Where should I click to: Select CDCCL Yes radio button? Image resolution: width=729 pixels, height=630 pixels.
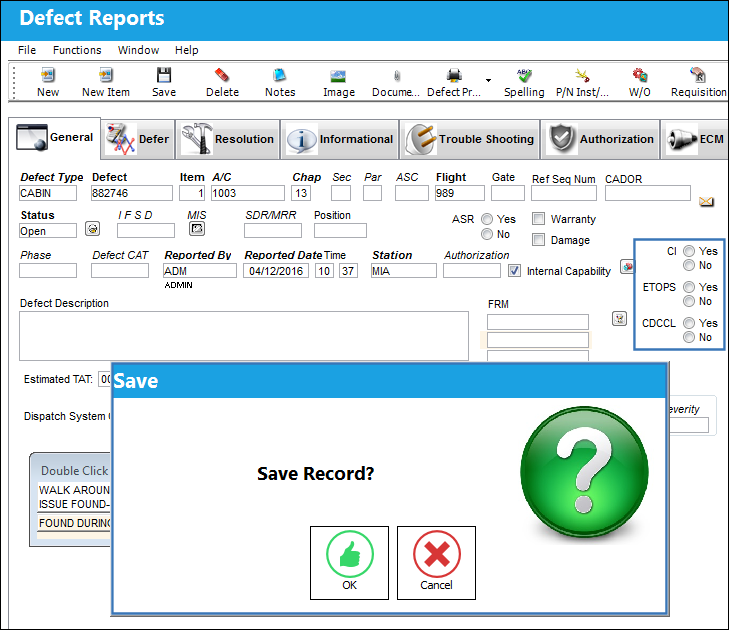coord(689,323)
